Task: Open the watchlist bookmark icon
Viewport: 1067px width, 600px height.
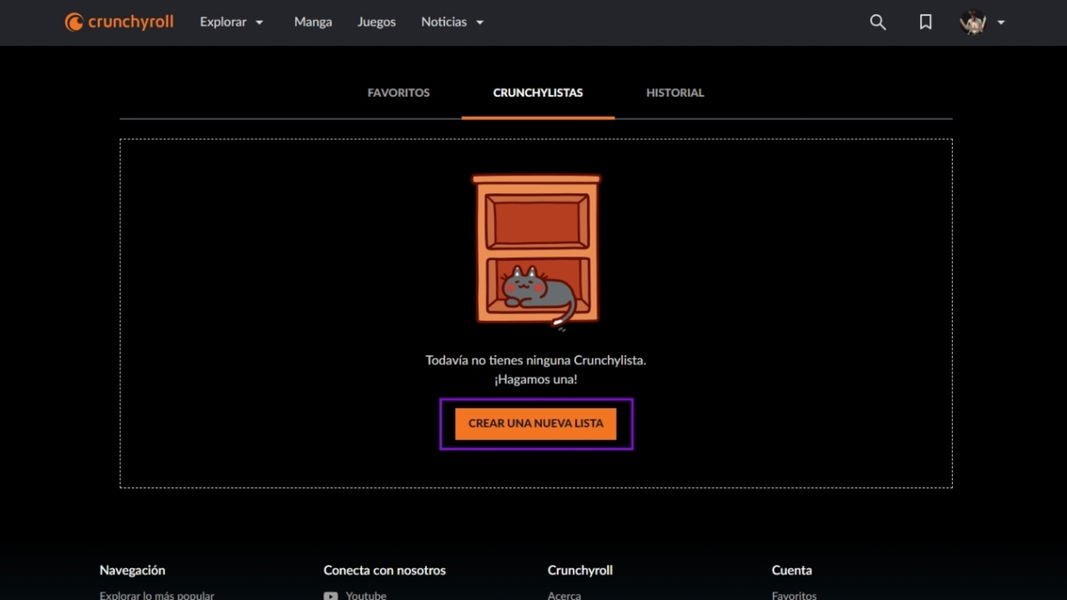Action: pyautogui.click(x=925, y=22)
